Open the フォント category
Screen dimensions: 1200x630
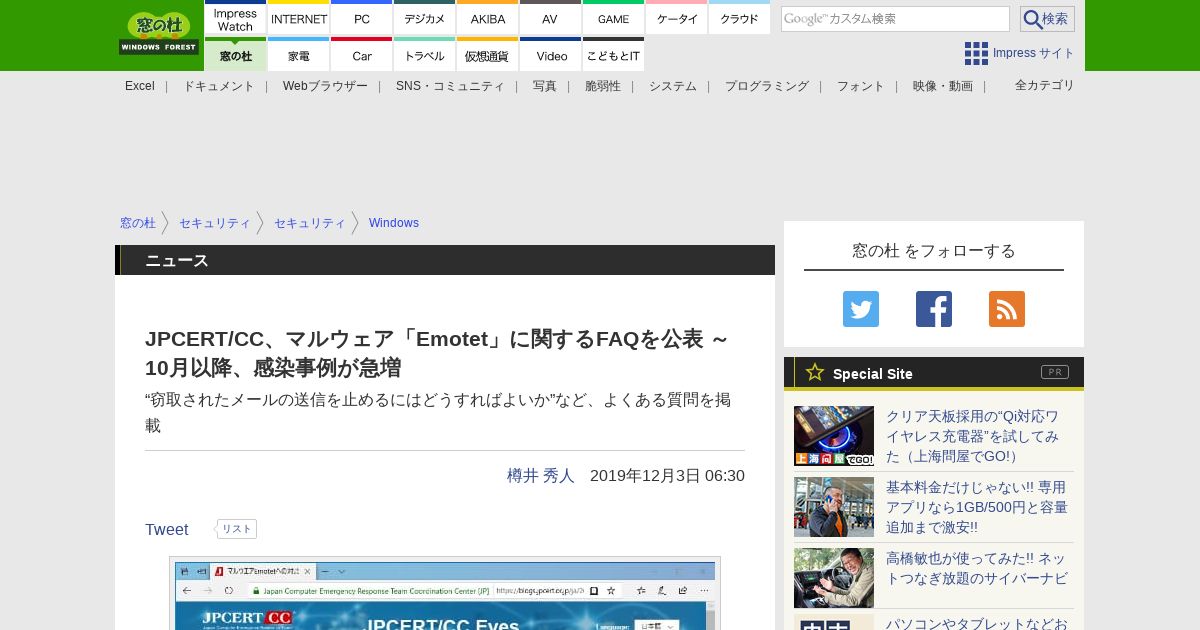click(x=861, y=86)
